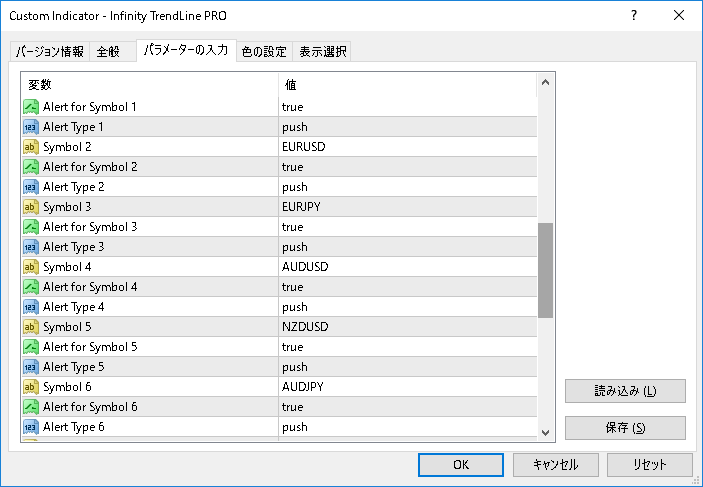Click the 123 icon beside Alert Type 4
The width and height of the screenshot is (703, 487).
tap(31, 307)
